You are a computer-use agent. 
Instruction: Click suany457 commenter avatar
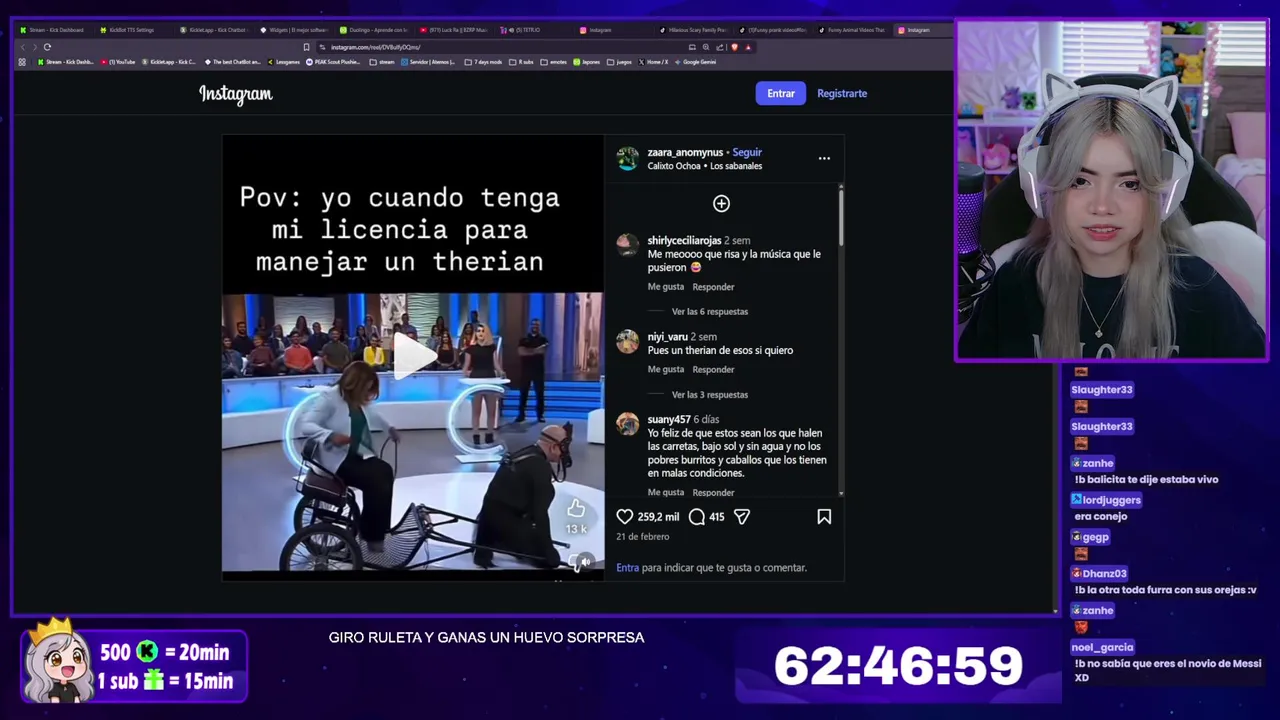(627, 424)
